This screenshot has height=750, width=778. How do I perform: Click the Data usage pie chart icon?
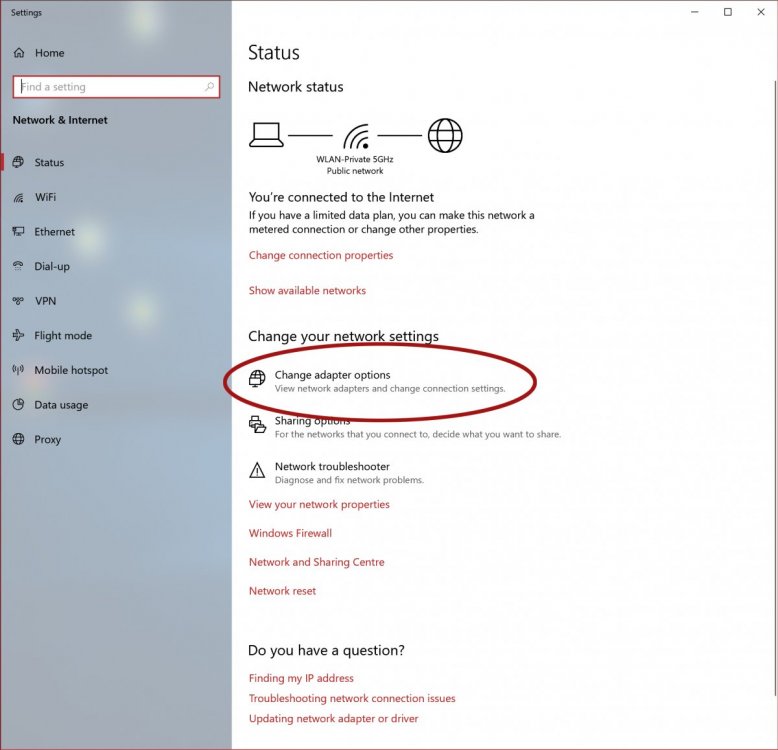click(x=18, y=404)
